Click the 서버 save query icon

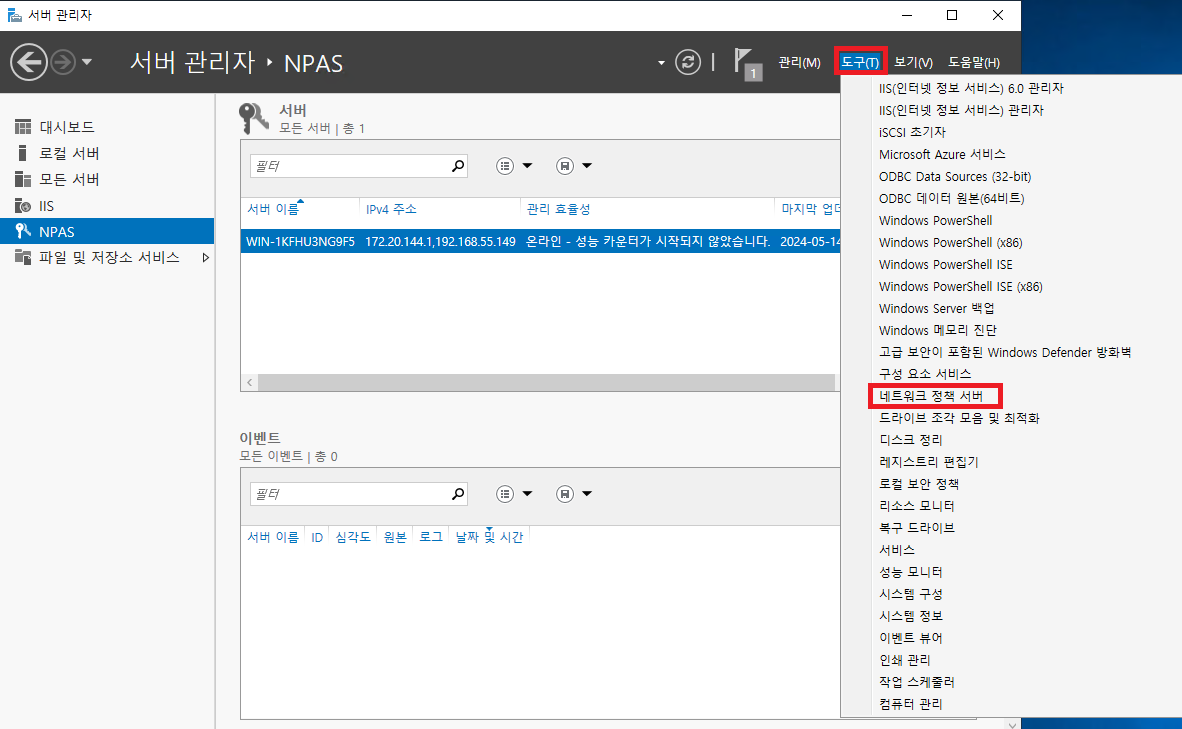click(x=565, y=166)
